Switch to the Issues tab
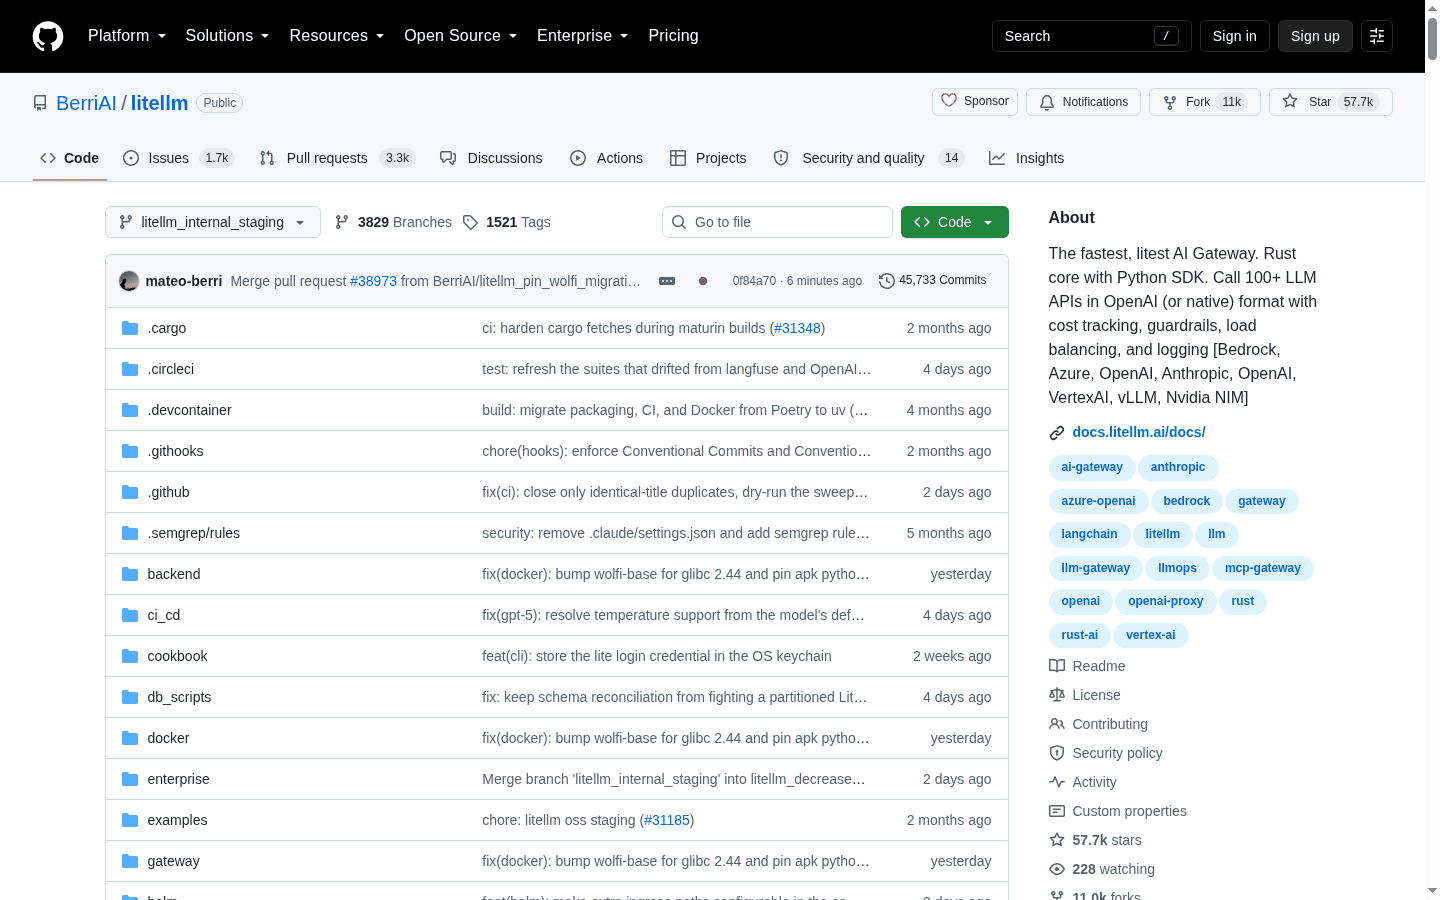 [x=178, y=158]
